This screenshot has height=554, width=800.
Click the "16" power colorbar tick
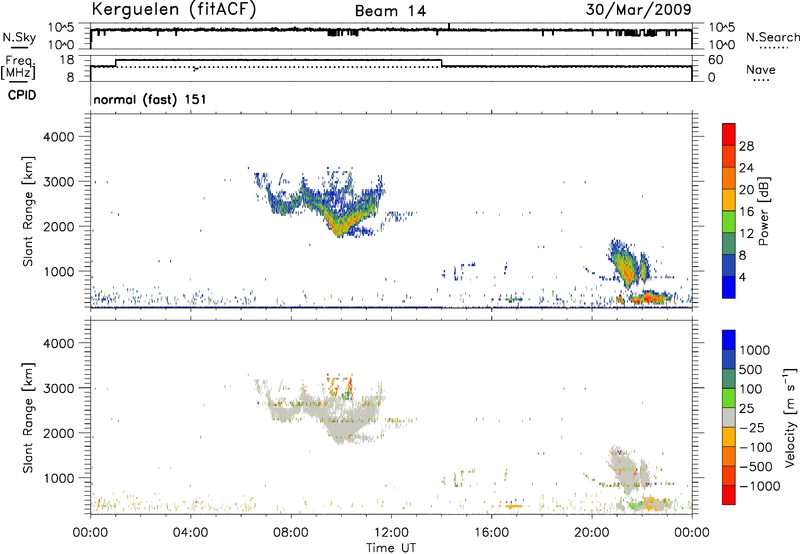coord(746,212)
